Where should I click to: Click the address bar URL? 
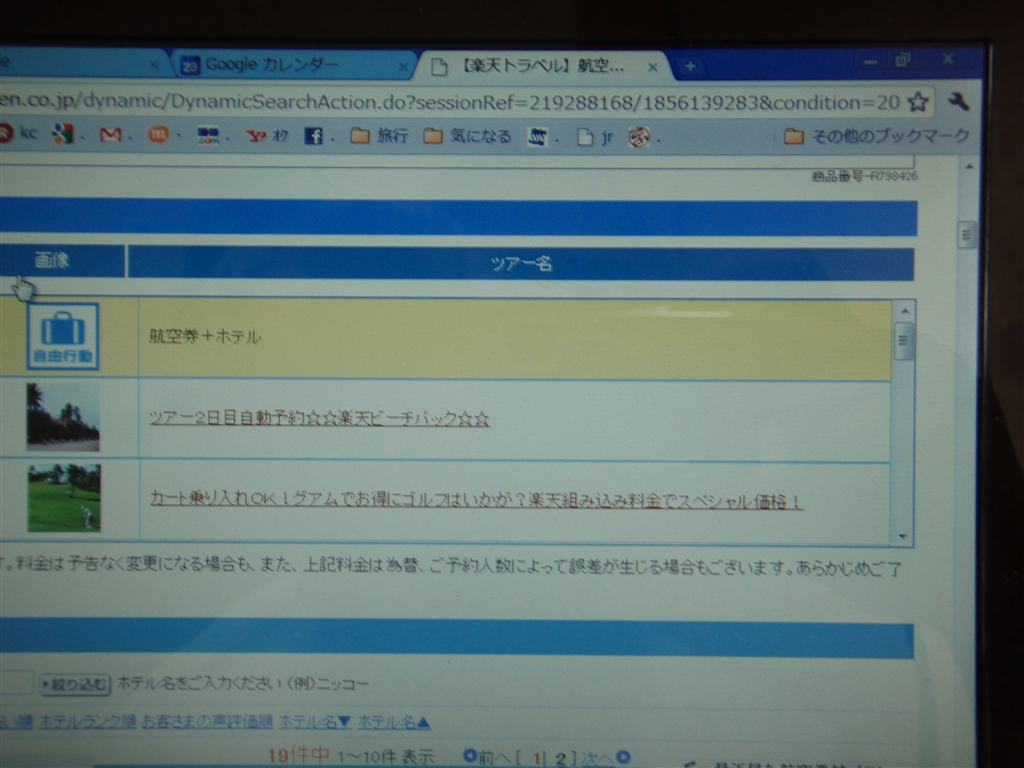tap(451, 102)
